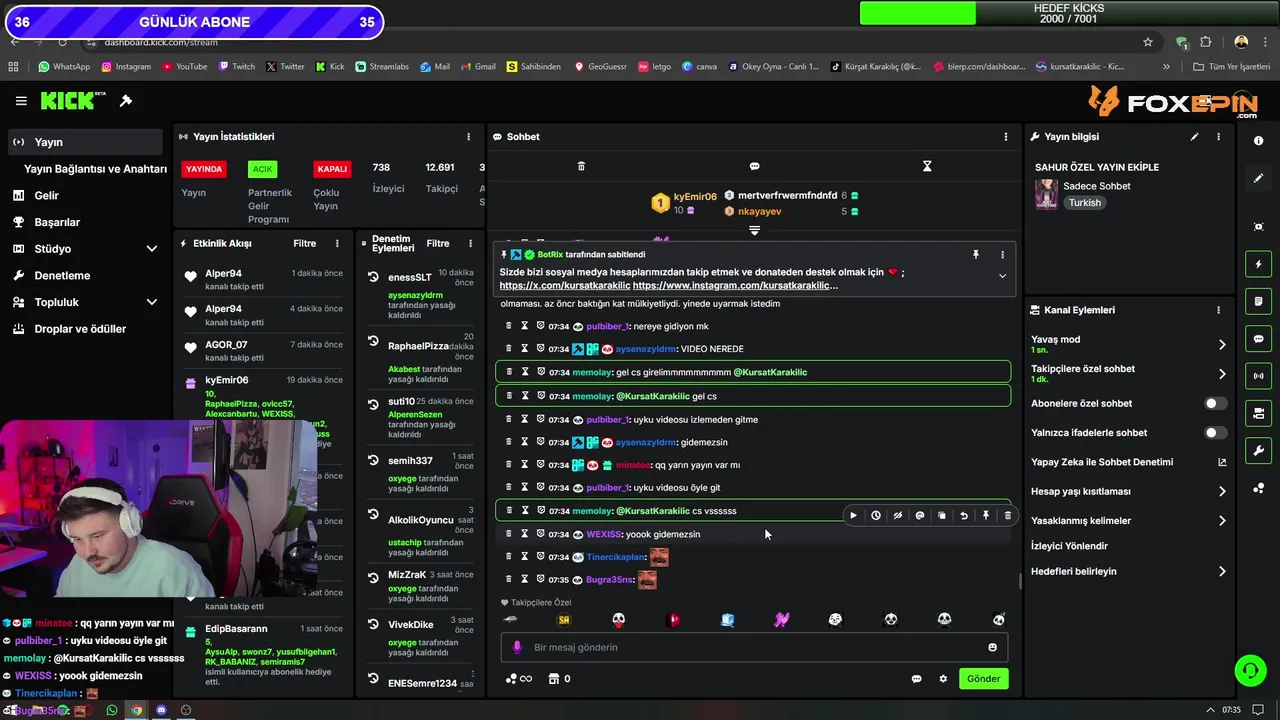
Task: Open Sohbet panel three-dot menu
Action: 1006,137
